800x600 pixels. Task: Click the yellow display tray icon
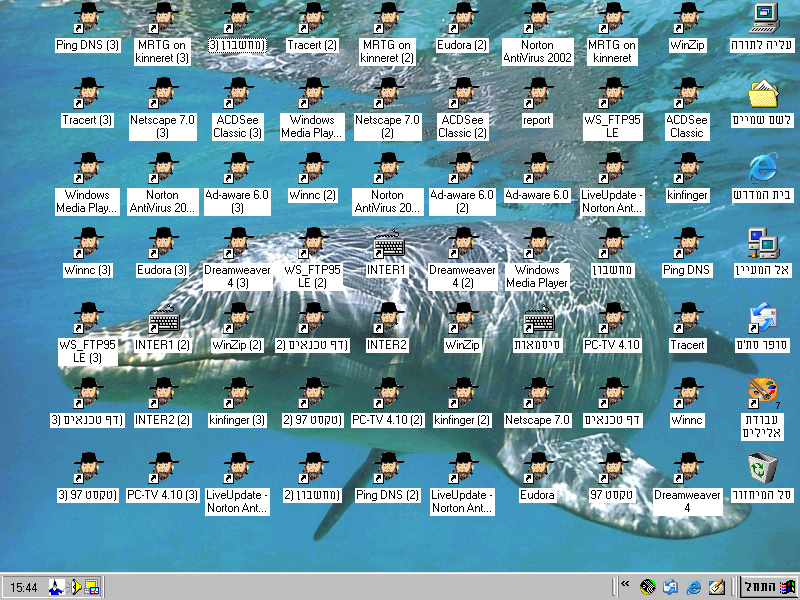(92, 587)
